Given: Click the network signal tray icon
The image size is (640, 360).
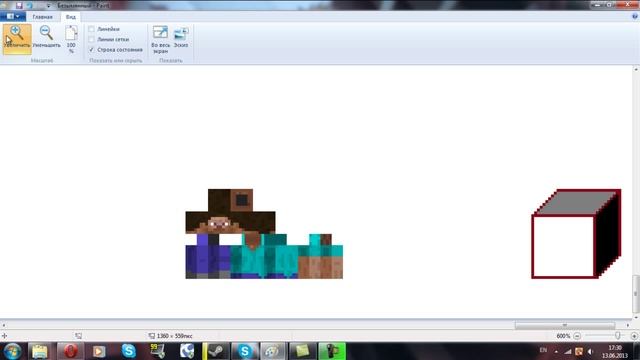Looking at the screenshot, I should click(x=568, y=351).
